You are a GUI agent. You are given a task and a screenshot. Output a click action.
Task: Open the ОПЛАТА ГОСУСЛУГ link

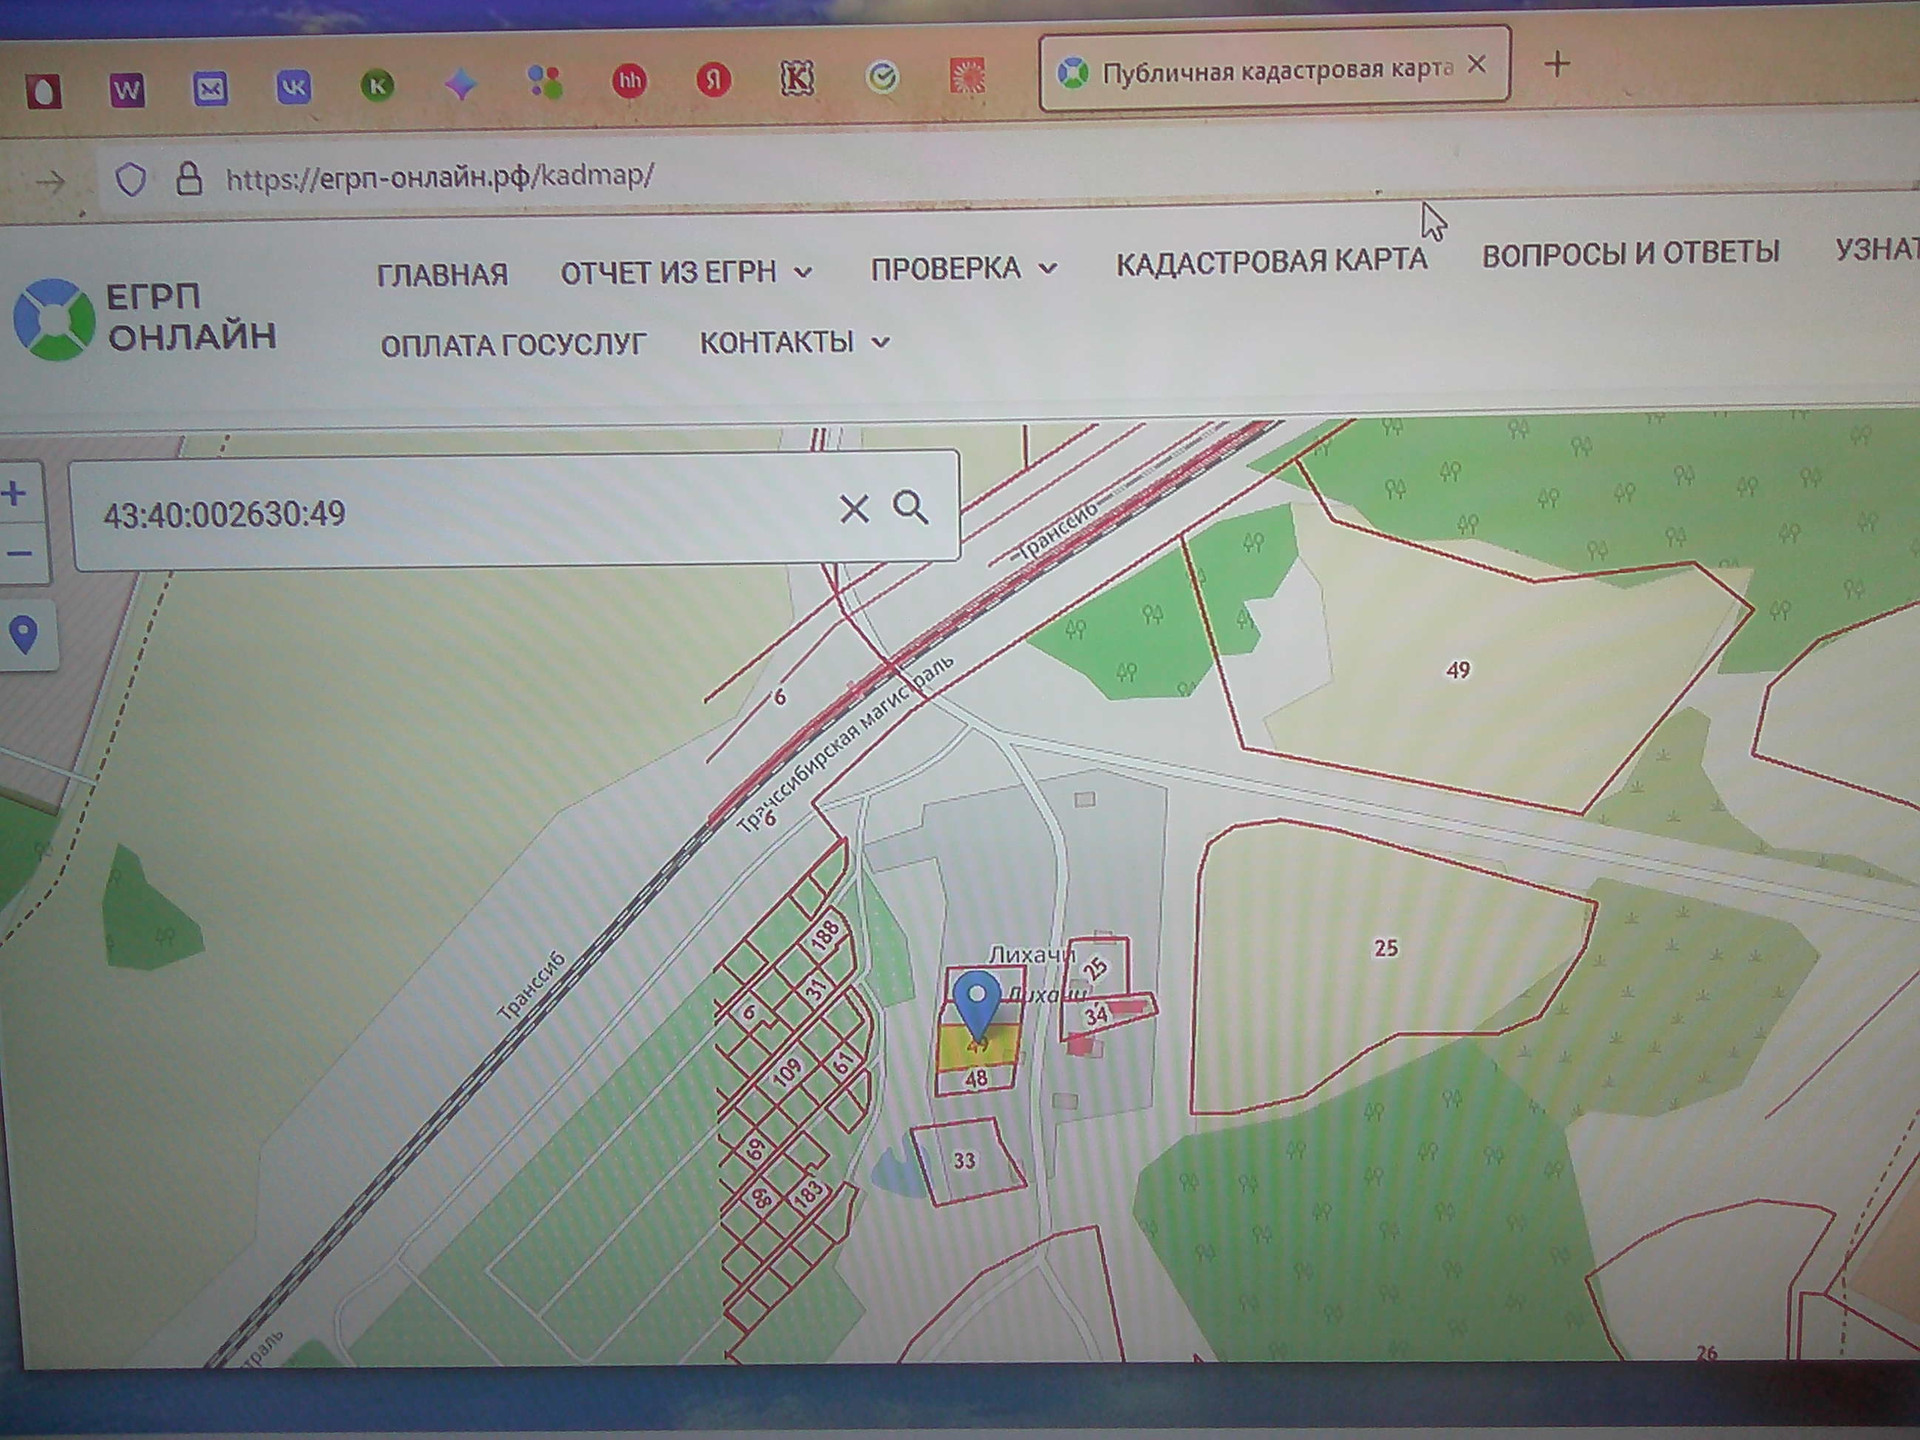point(513,345)
